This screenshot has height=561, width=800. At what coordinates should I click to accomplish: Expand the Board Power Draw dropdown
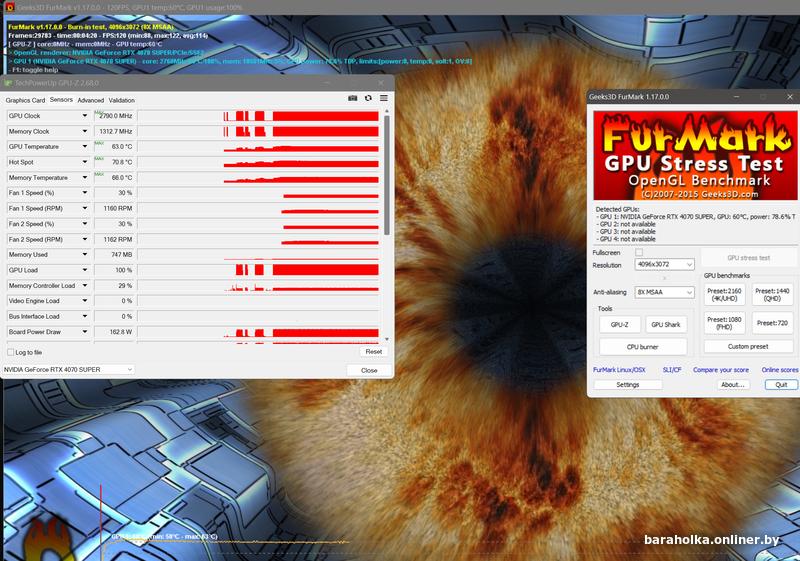coord(85,332)
